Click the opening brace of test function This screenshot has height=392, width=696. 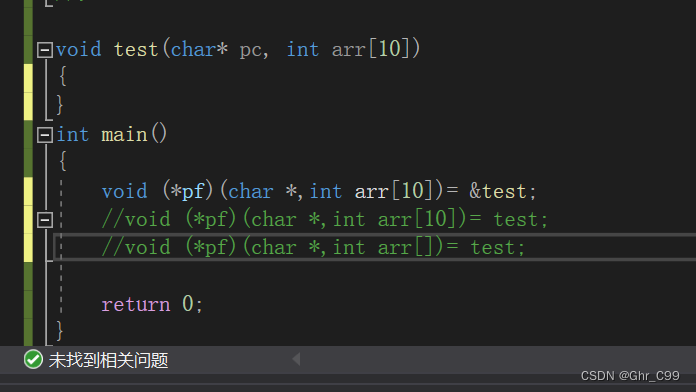(x=63, y=76)
